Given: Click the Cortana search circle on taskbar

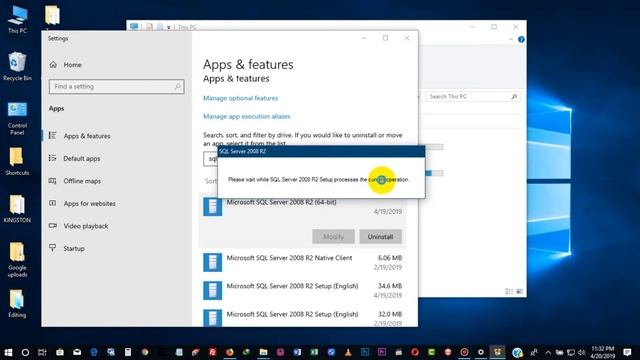Looking at the screenshot, I should tap(25, 352).
